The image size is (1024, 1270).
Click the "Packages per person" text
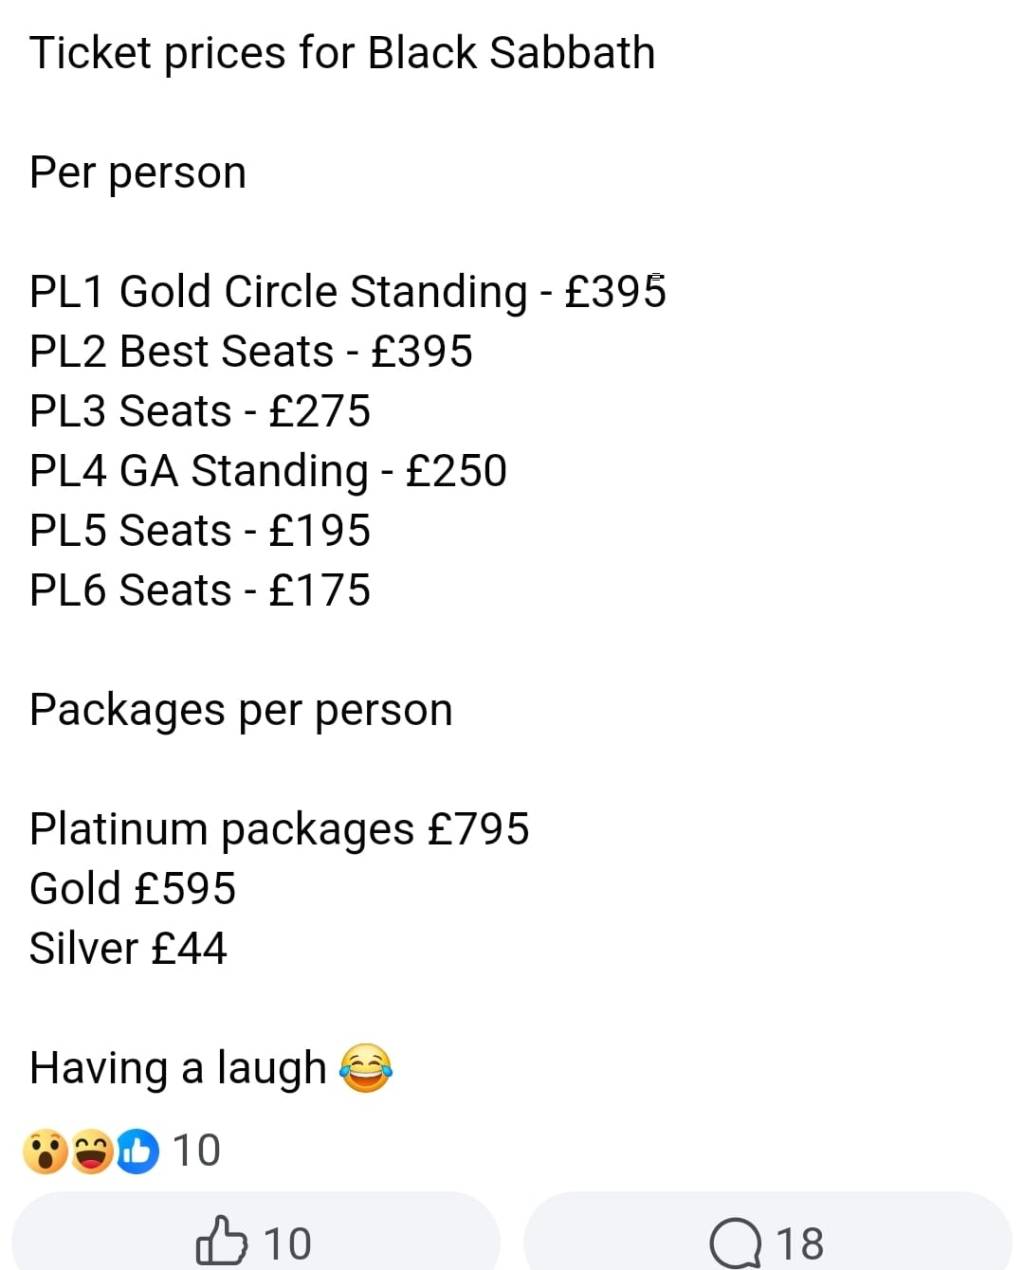pyautogui.click(x=241, y=711)
